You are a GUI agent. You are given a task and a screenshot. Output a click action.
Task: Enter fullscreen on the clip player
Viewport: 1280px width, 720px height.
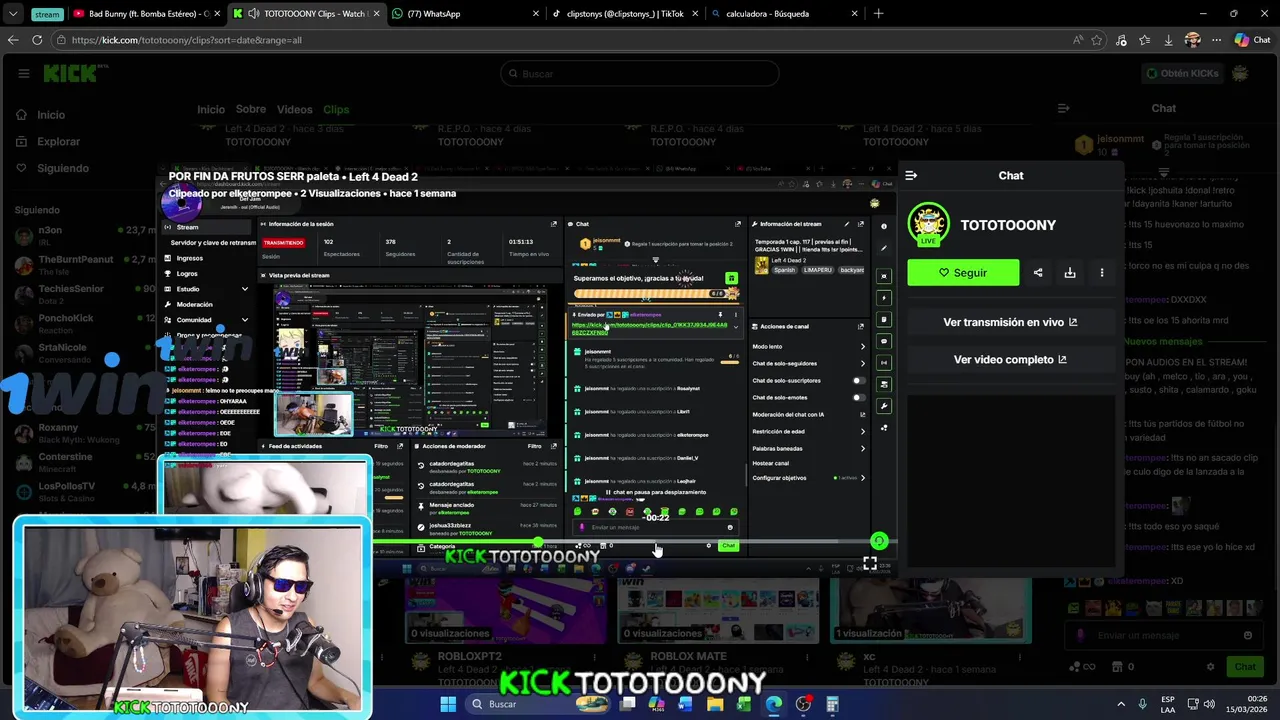(x=870, y=565)
